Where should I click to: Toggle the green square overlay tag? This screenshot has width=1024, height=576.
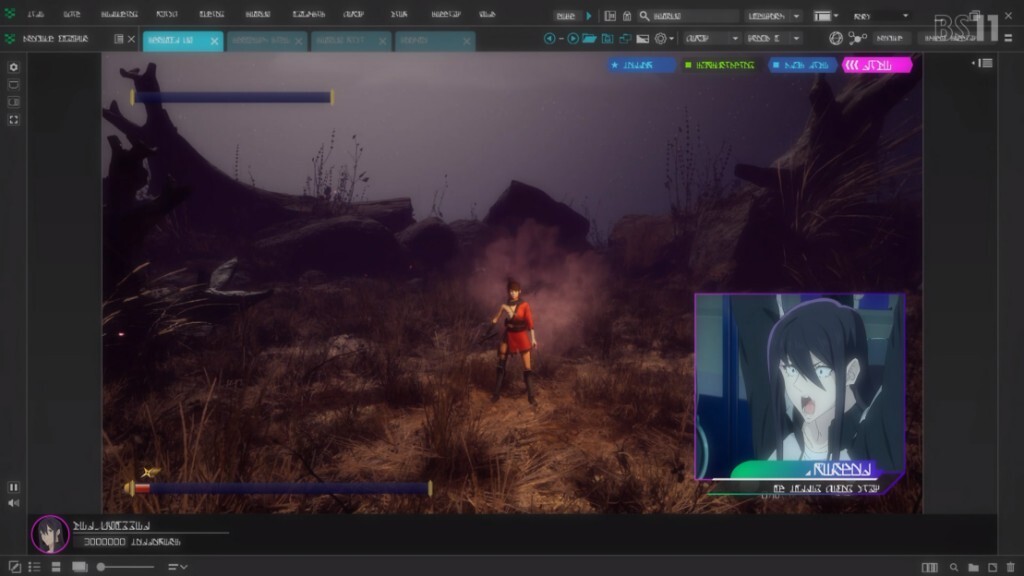(718, 65)
